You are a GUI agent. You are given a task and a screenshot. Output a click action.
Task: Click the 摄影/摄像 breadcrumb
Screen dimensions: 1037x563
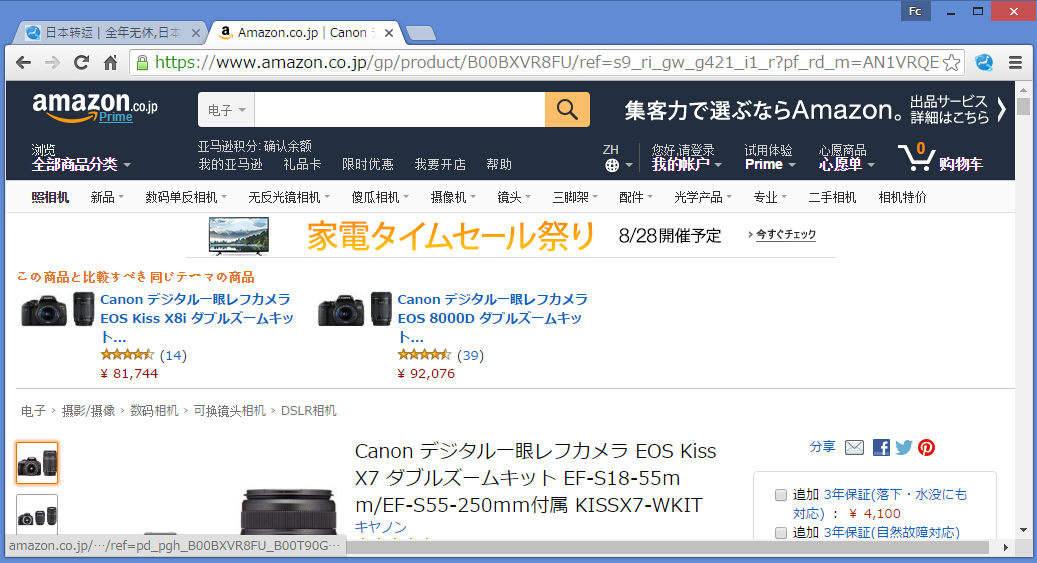coord(88,411)
